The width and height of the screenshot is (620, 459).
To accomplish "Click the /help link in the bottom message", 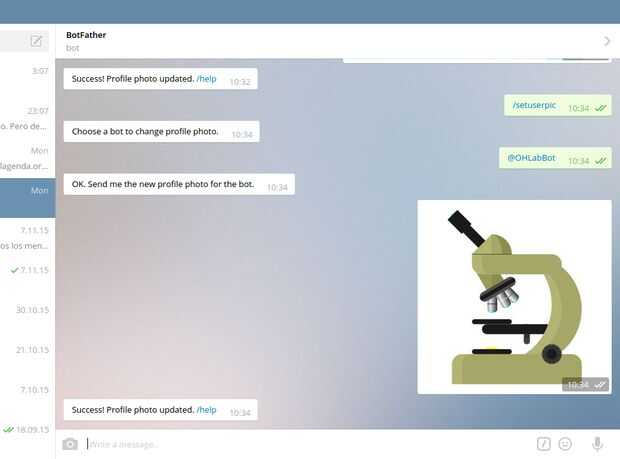I will (206, 410).
